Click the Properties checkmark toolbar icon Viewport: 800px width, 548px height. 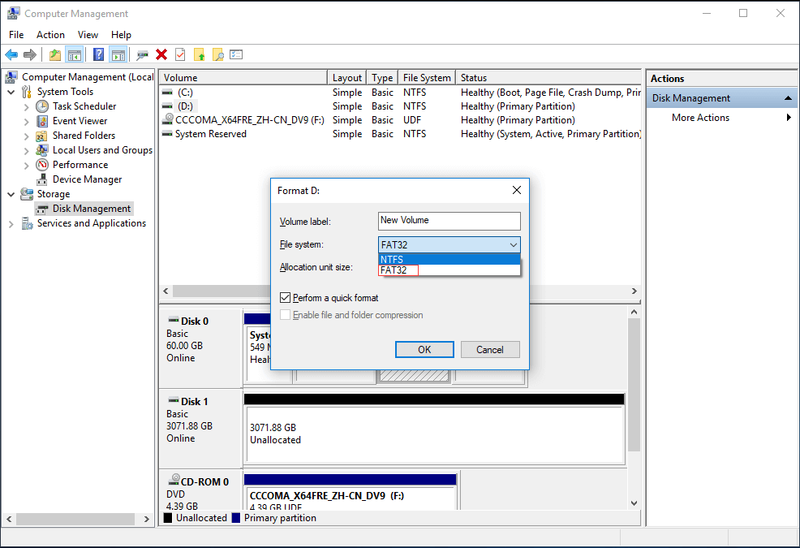tap(180, 55)
